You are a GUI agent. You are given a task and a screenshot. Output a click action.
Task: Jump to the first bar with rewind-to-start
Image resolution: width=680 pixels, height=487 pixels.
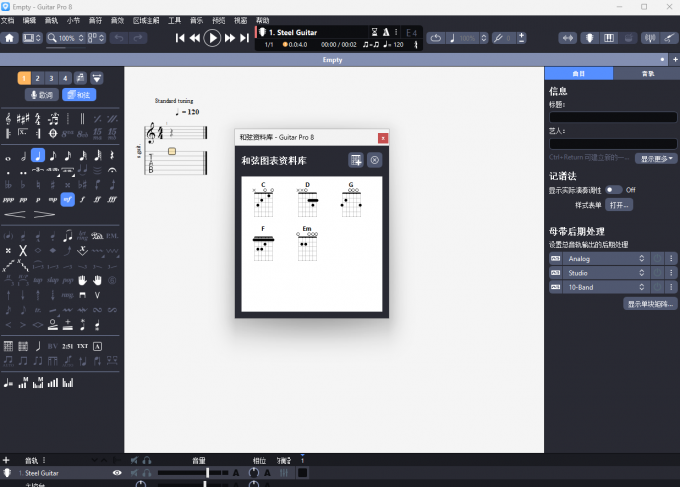180,38
